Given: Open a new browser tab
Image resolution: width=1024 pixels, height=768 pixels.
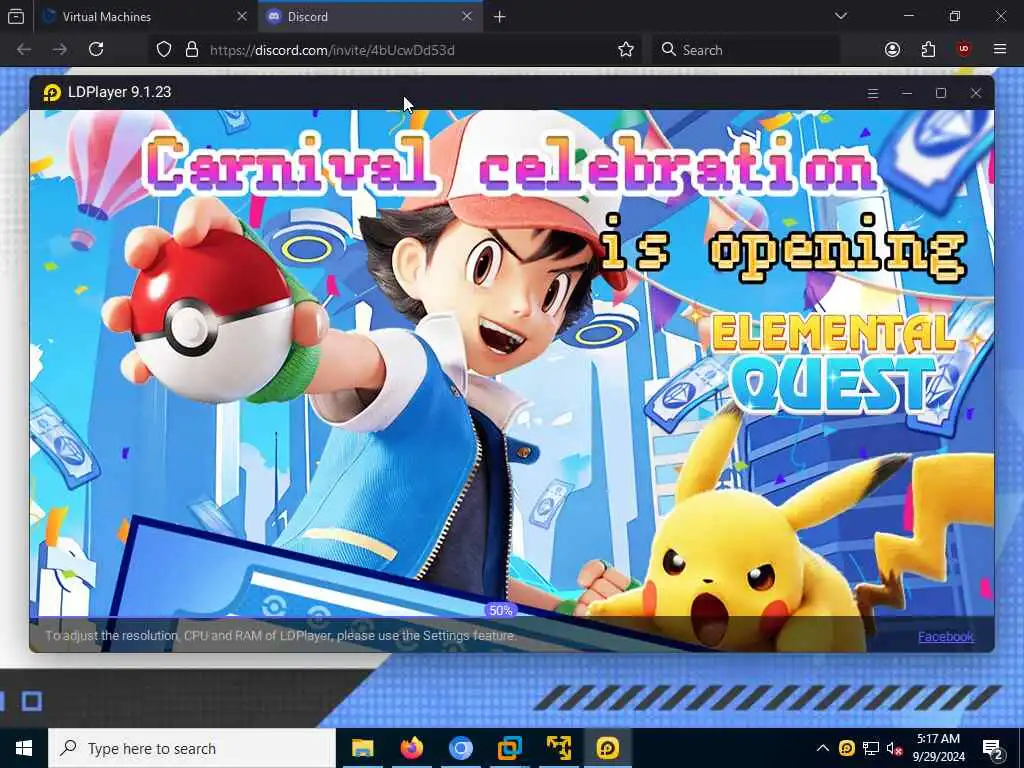Looking at the screenshot, I should (500, 17).
